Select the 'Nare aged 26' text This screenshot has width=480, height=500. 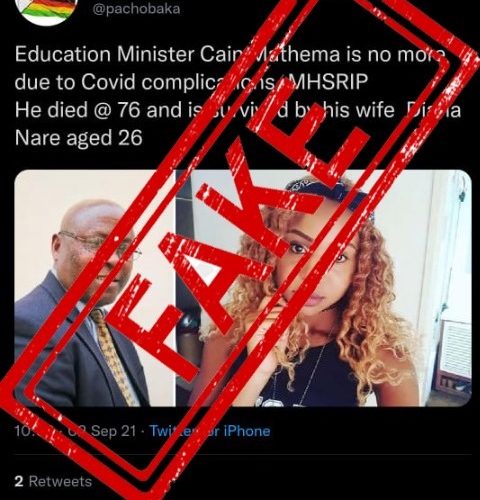79,138
